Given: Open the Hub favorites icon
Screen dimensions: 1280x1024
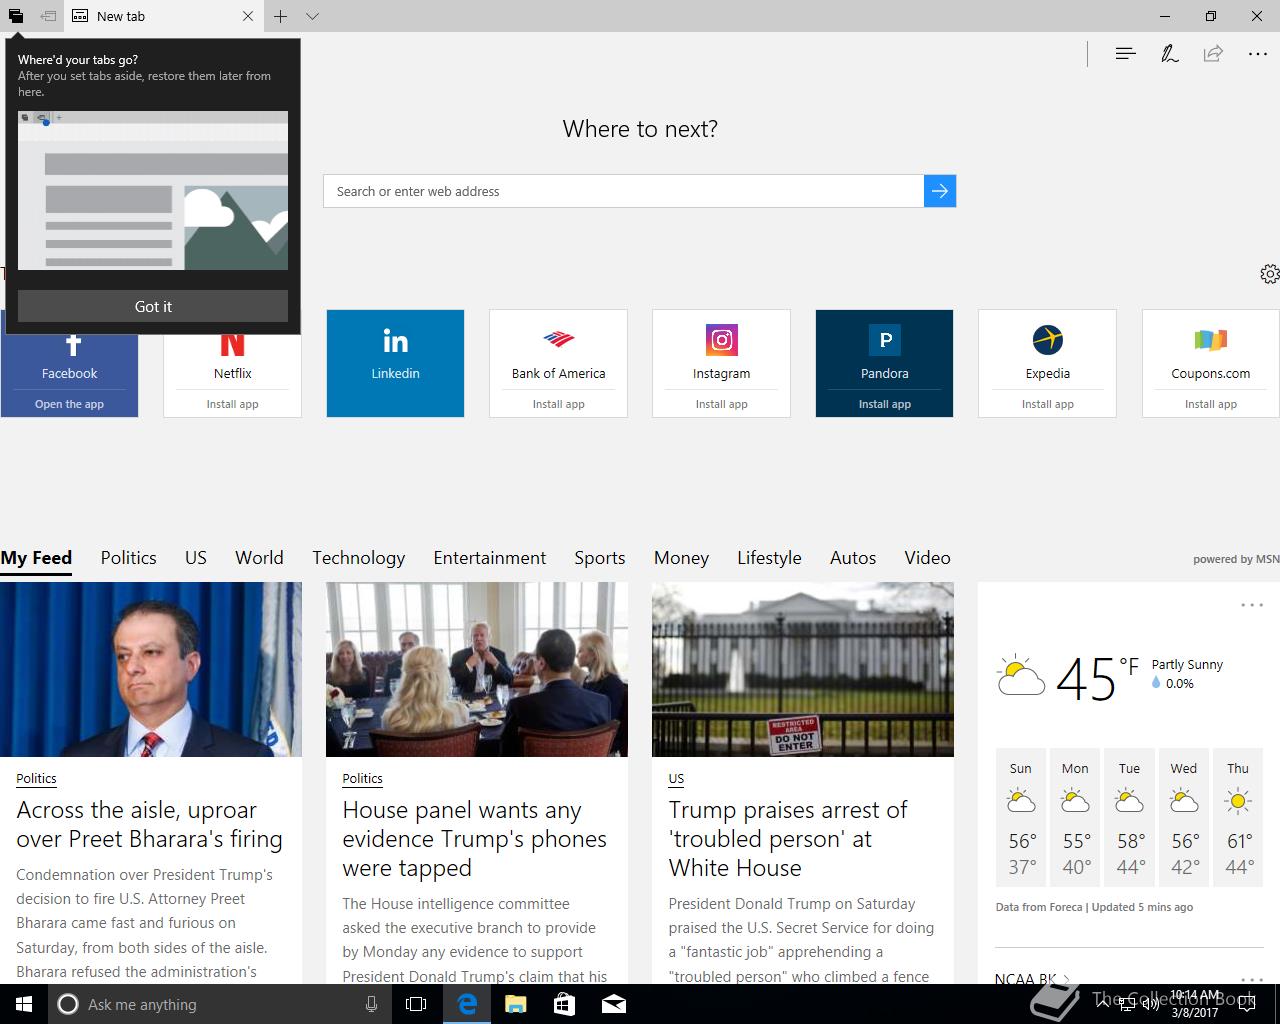Looking at the screenshot, I should click(x=1125, y=53).
